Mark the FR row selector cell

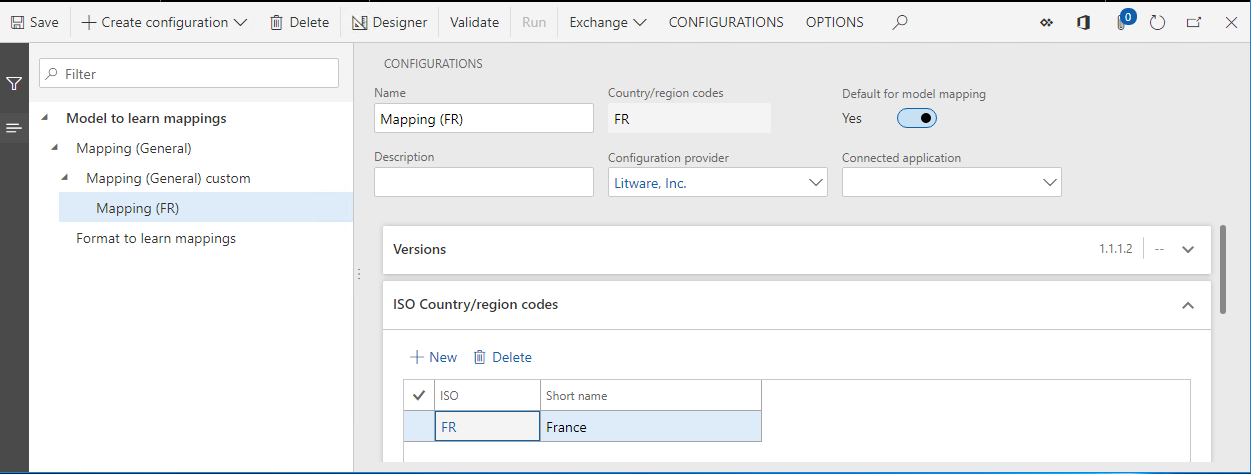point(418,427)
